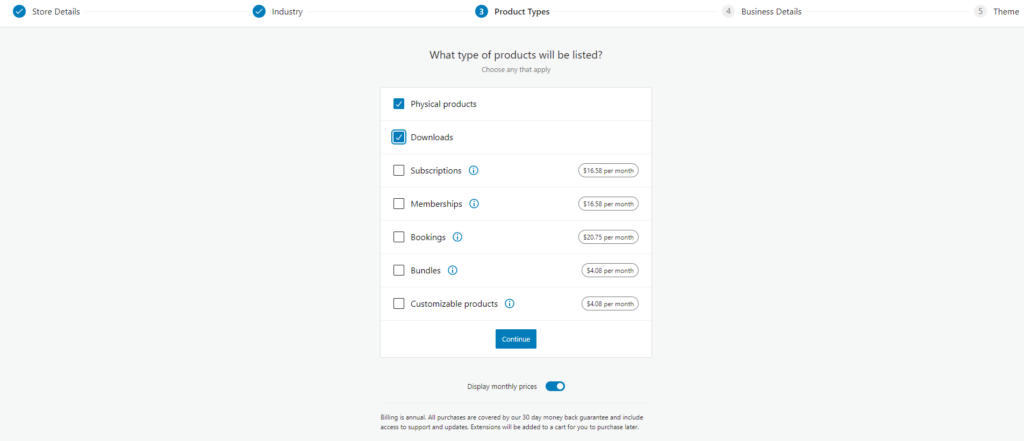The width and height of the screenshot is (1024, 441).
Task: Go to the Business Details step
Action: click(771, 12)
